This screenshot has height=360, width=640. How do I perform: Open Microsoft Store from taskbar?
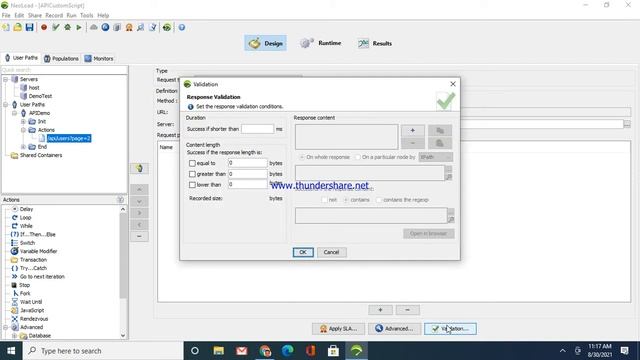pyautogui.click(x=333, y=351)
